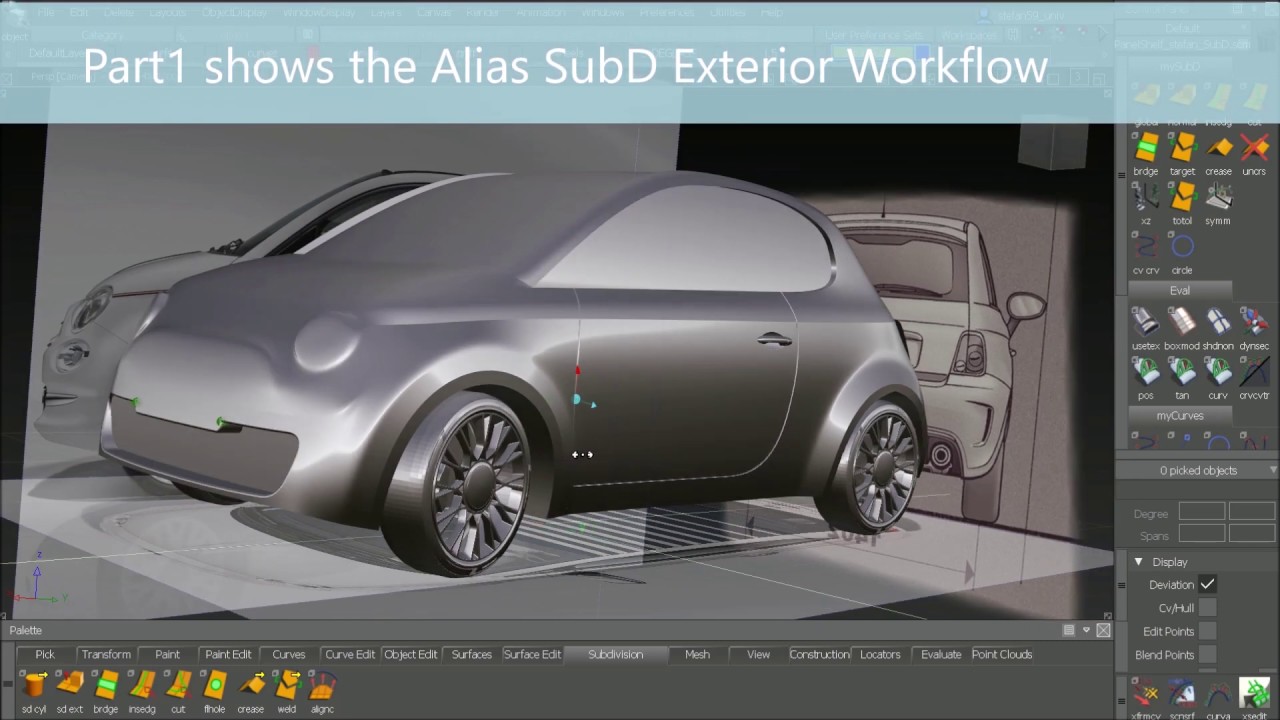1280x720 pixels.
Task: Pick the insedg insert edge tool
Action: tap(142, 686)
